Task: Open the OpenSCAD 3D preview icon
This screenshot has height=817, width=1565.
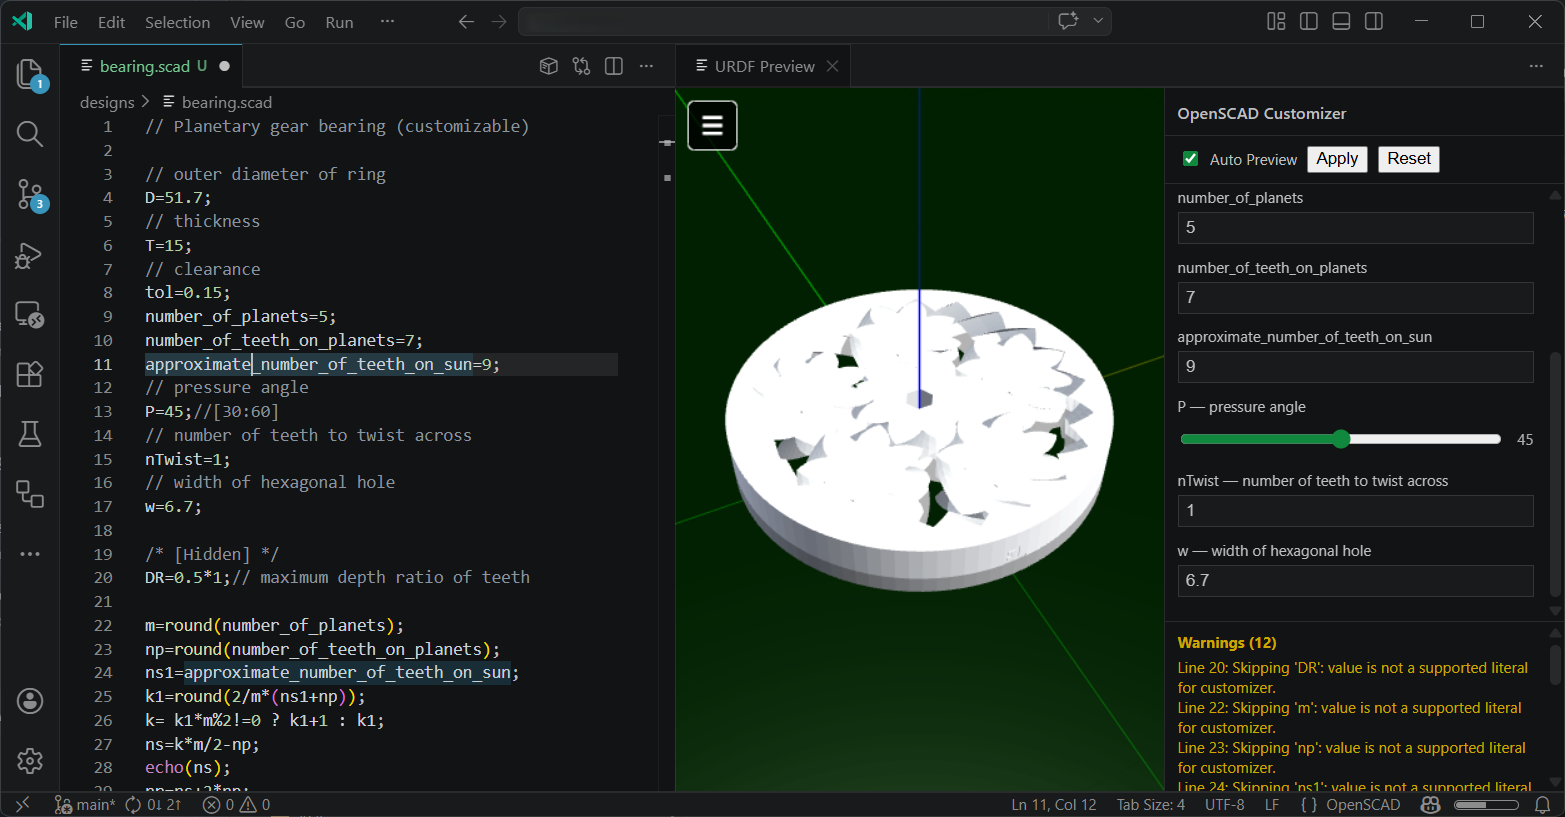Action: point(548,65)
